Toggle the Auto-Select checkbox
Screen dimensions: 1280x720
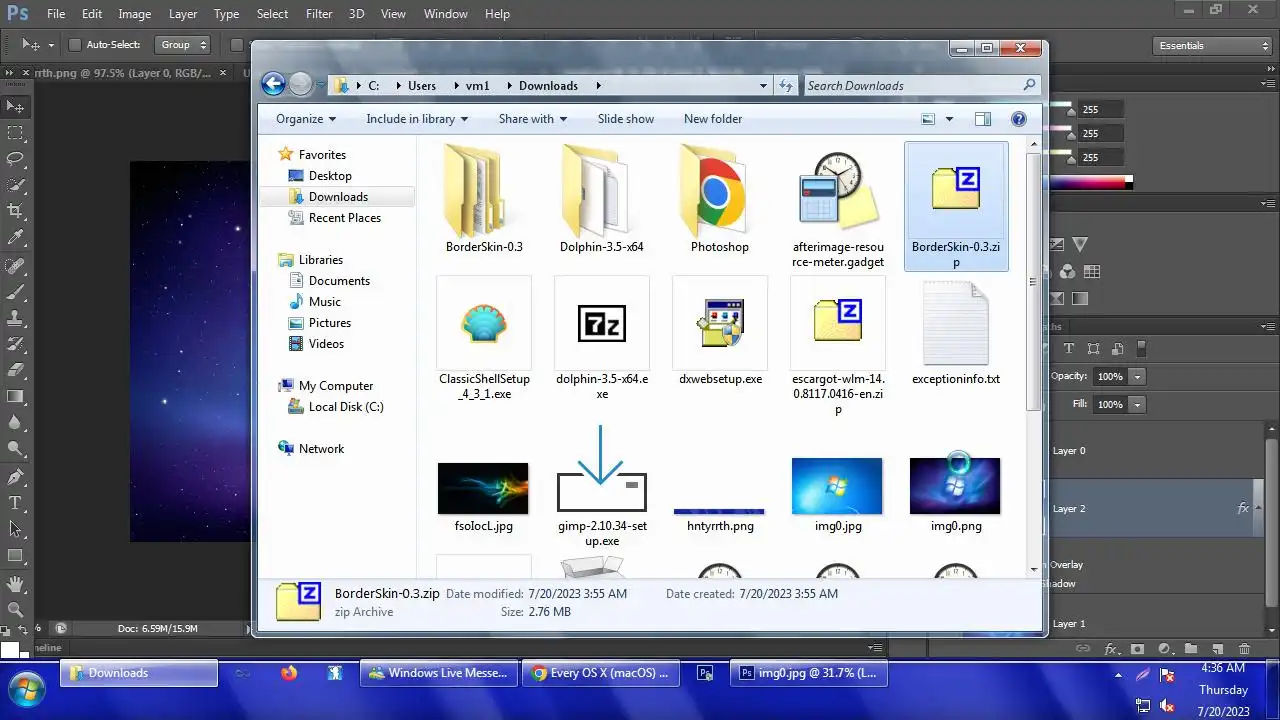tap(74, 45)
